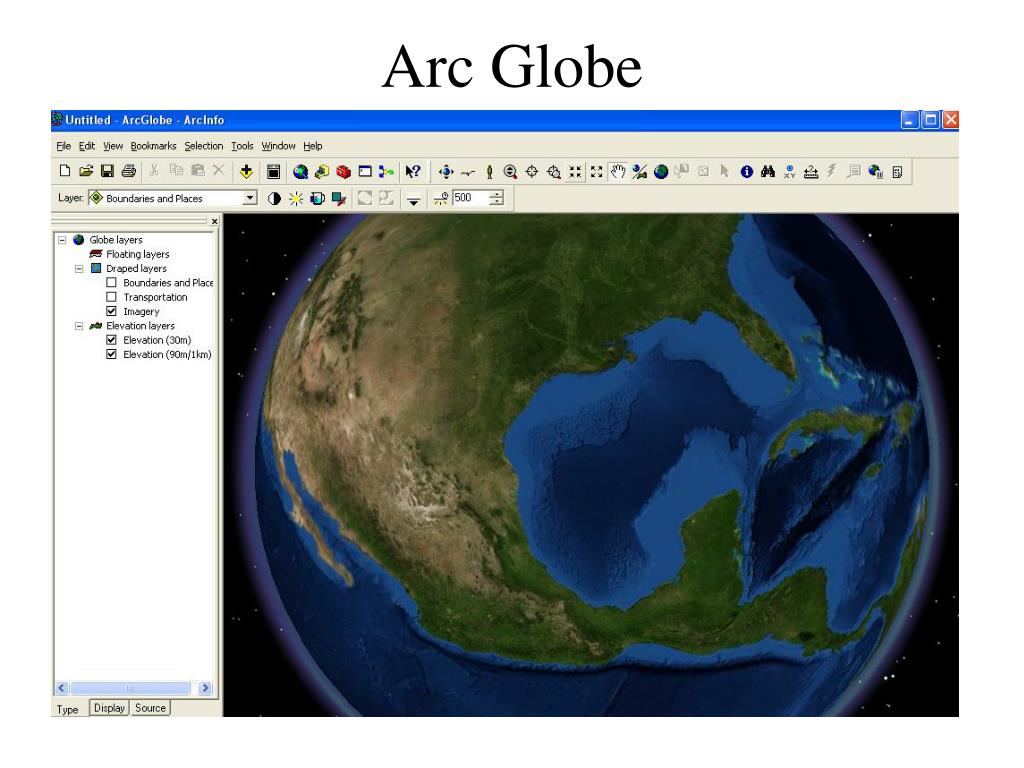
Task: Uncheck the Elevation (30m) layer
Action: (x=112, y=340)
